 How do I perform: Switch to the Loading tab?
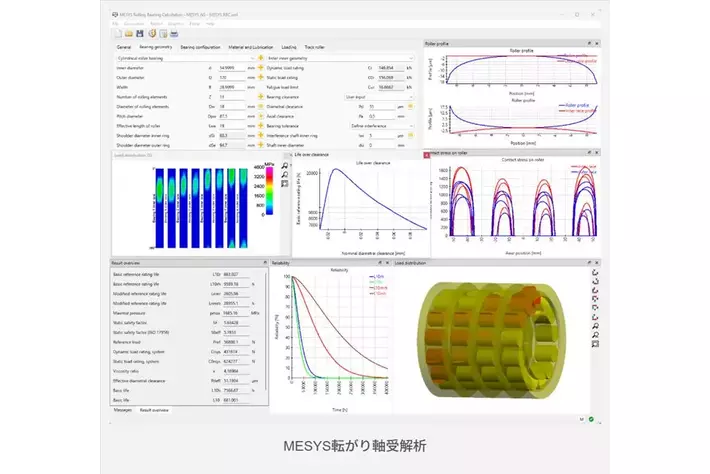[x=289, y=47]
